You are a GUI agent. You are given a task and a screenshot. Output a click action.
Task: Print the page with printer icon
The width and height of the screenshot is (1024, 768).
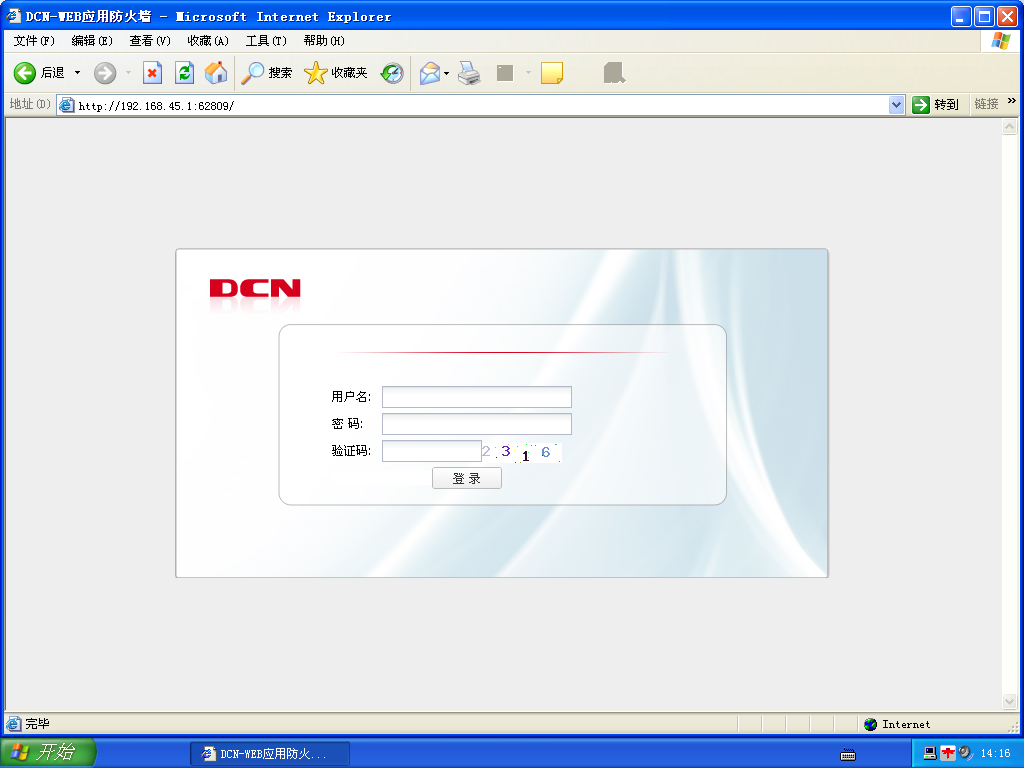pyautogui.click(x=469, y=72)
